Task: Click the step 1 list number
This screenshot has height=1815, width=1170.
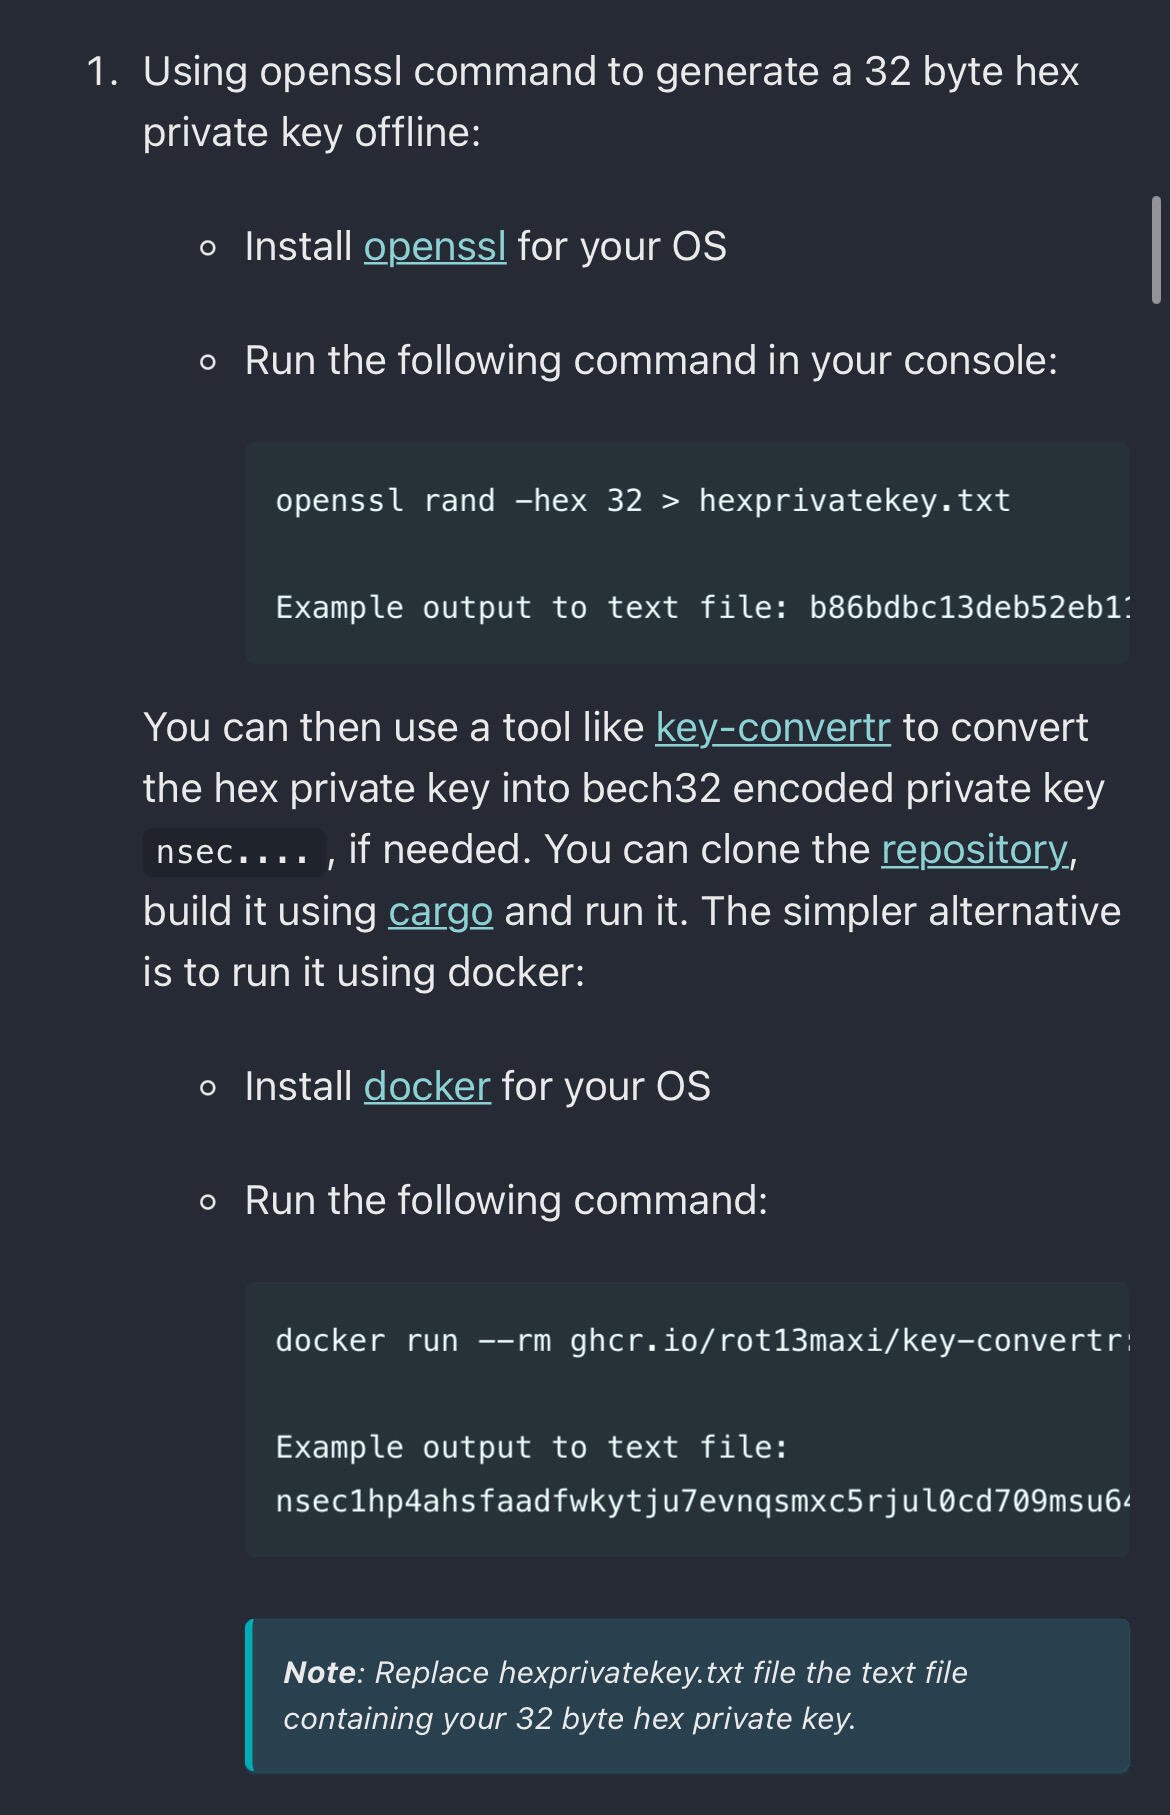Action: 102,72
